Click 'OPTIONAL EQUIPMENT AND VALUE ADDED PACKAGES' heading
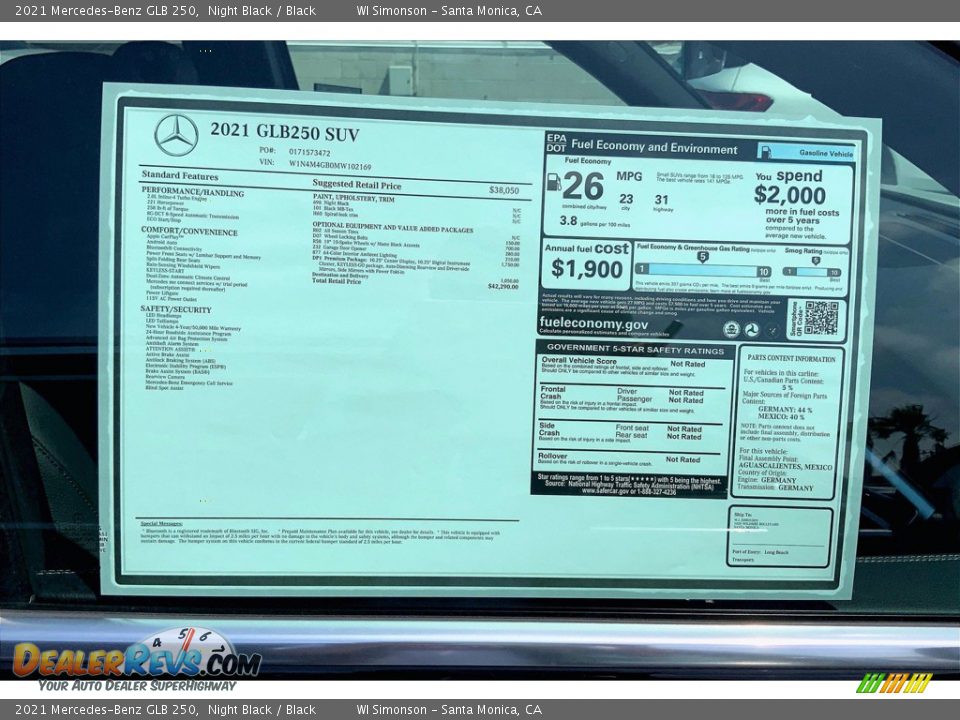The width and height of the screenshot is (960, 720). click(x=393, y=227)
